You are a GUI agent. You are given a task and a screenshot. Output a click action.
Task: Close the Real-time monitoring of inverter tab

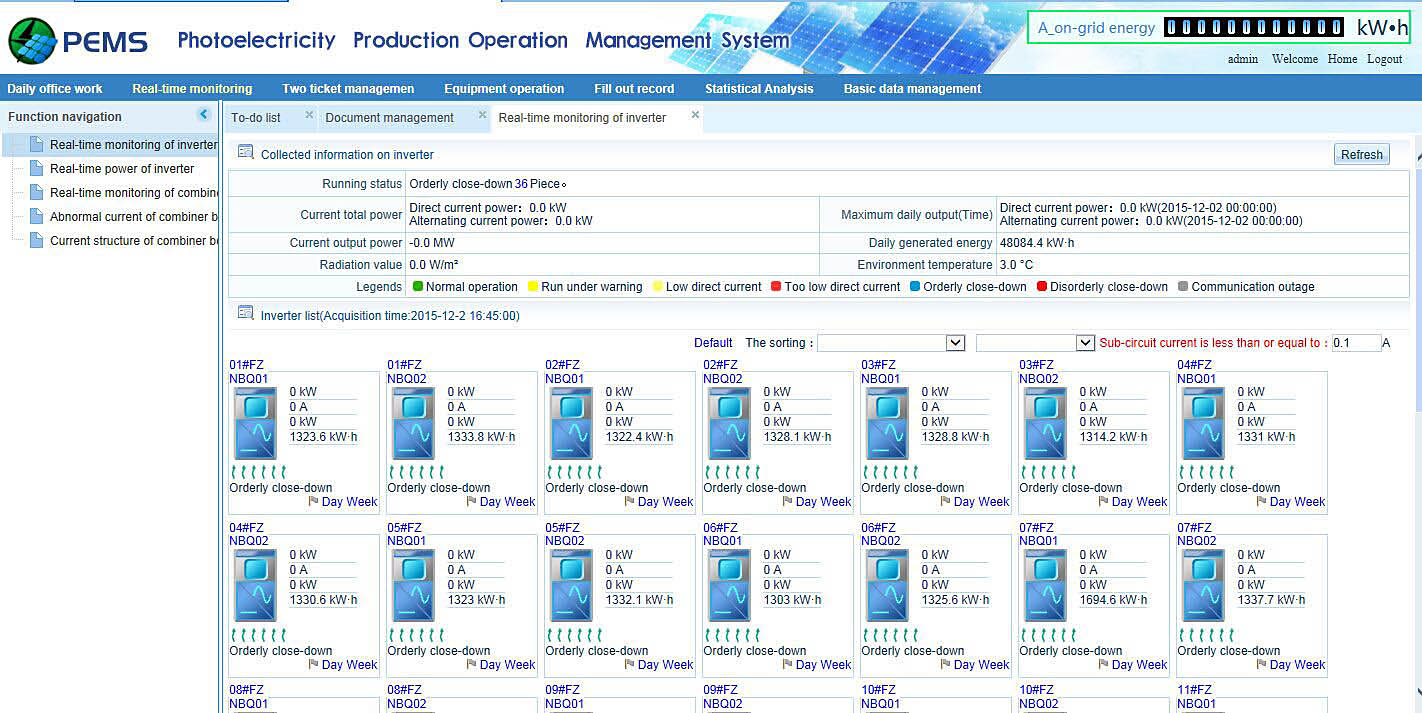(x=695, y=115)
